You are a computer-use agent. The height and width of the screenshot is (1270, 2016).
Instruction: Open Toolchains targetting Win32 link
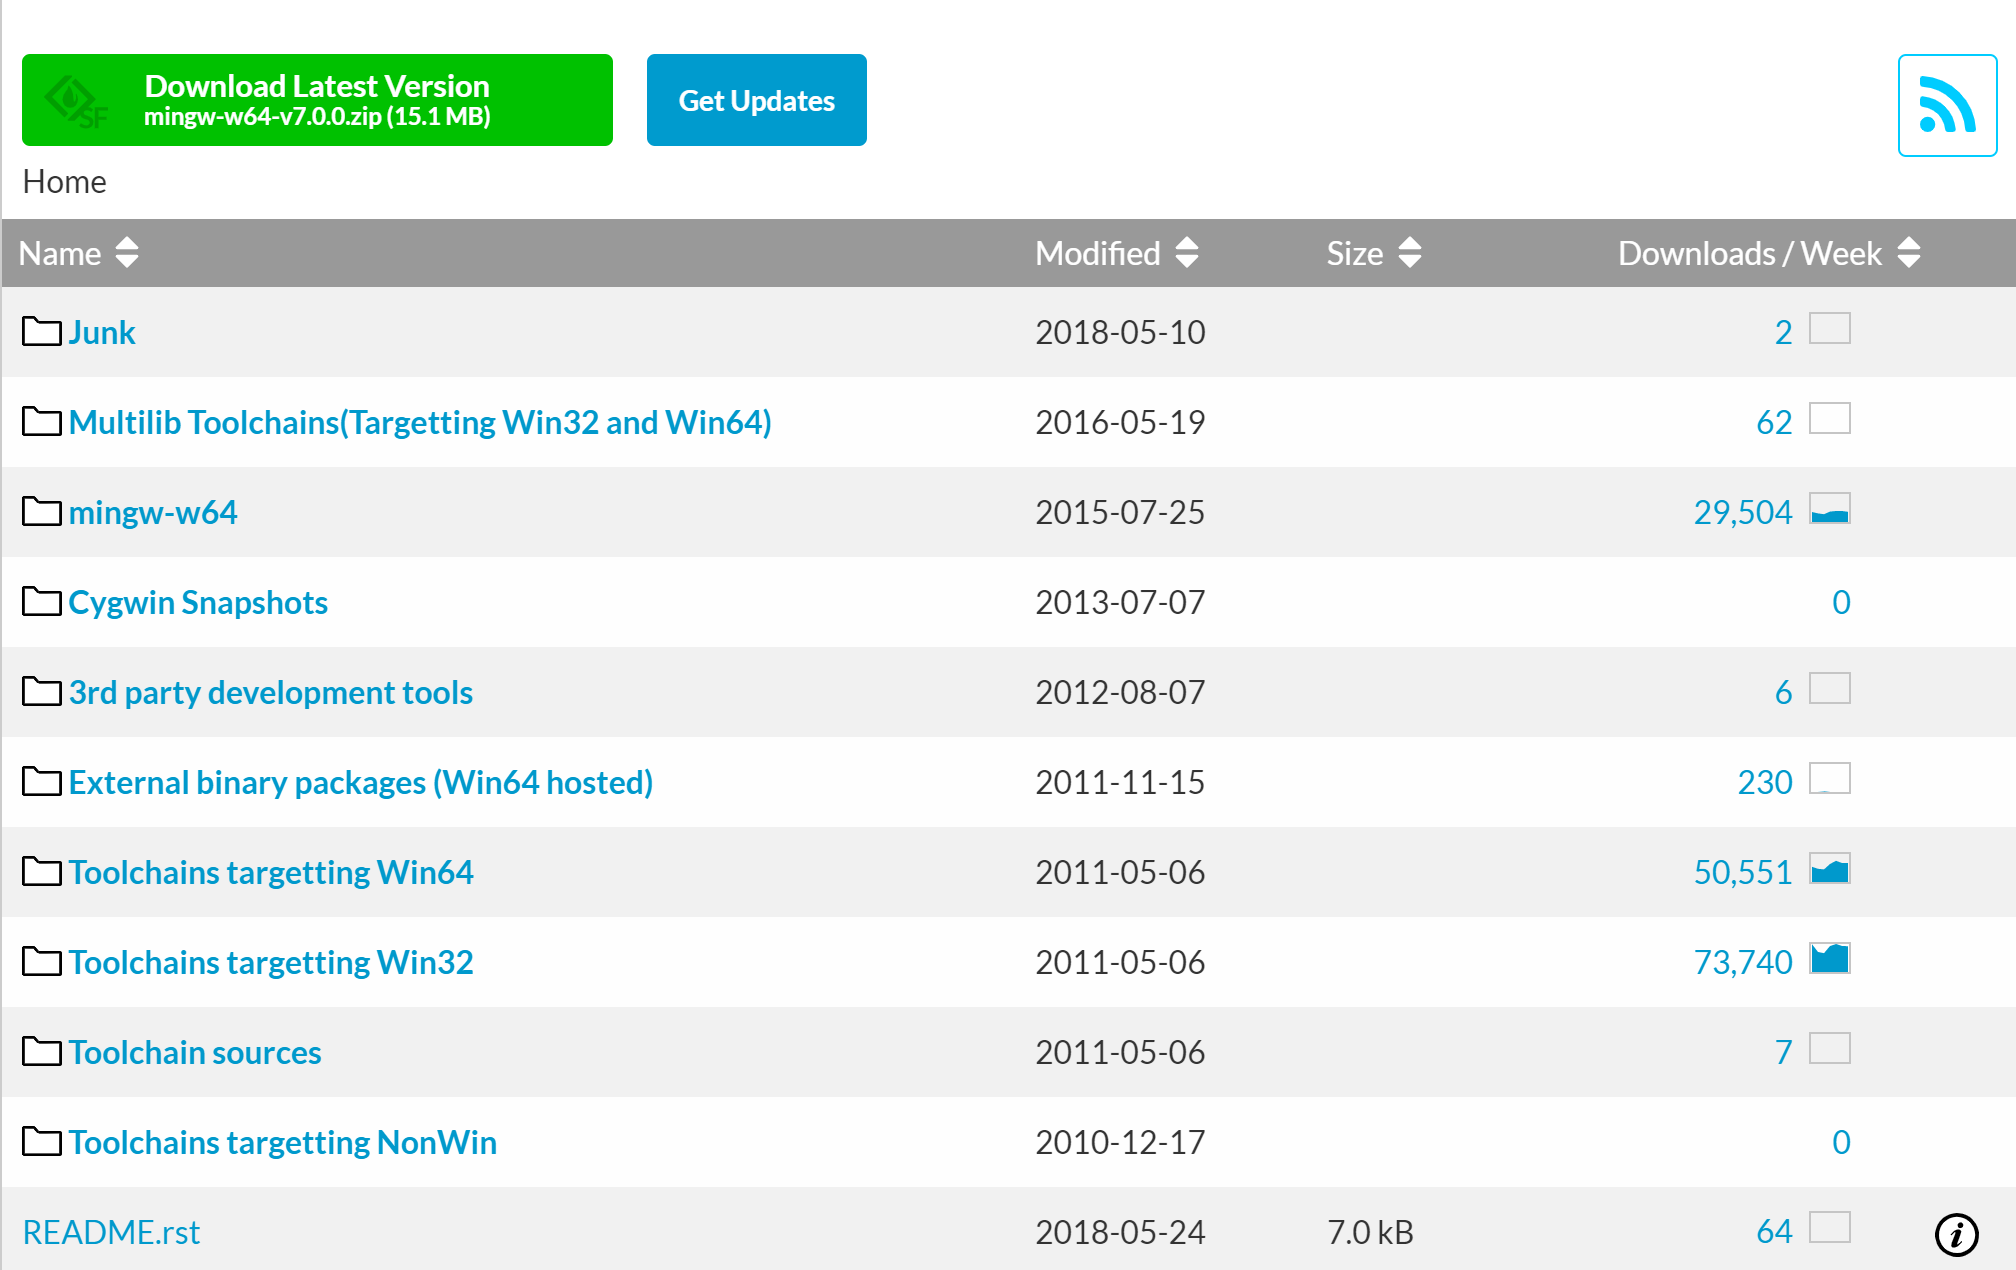tap(271, 962)
